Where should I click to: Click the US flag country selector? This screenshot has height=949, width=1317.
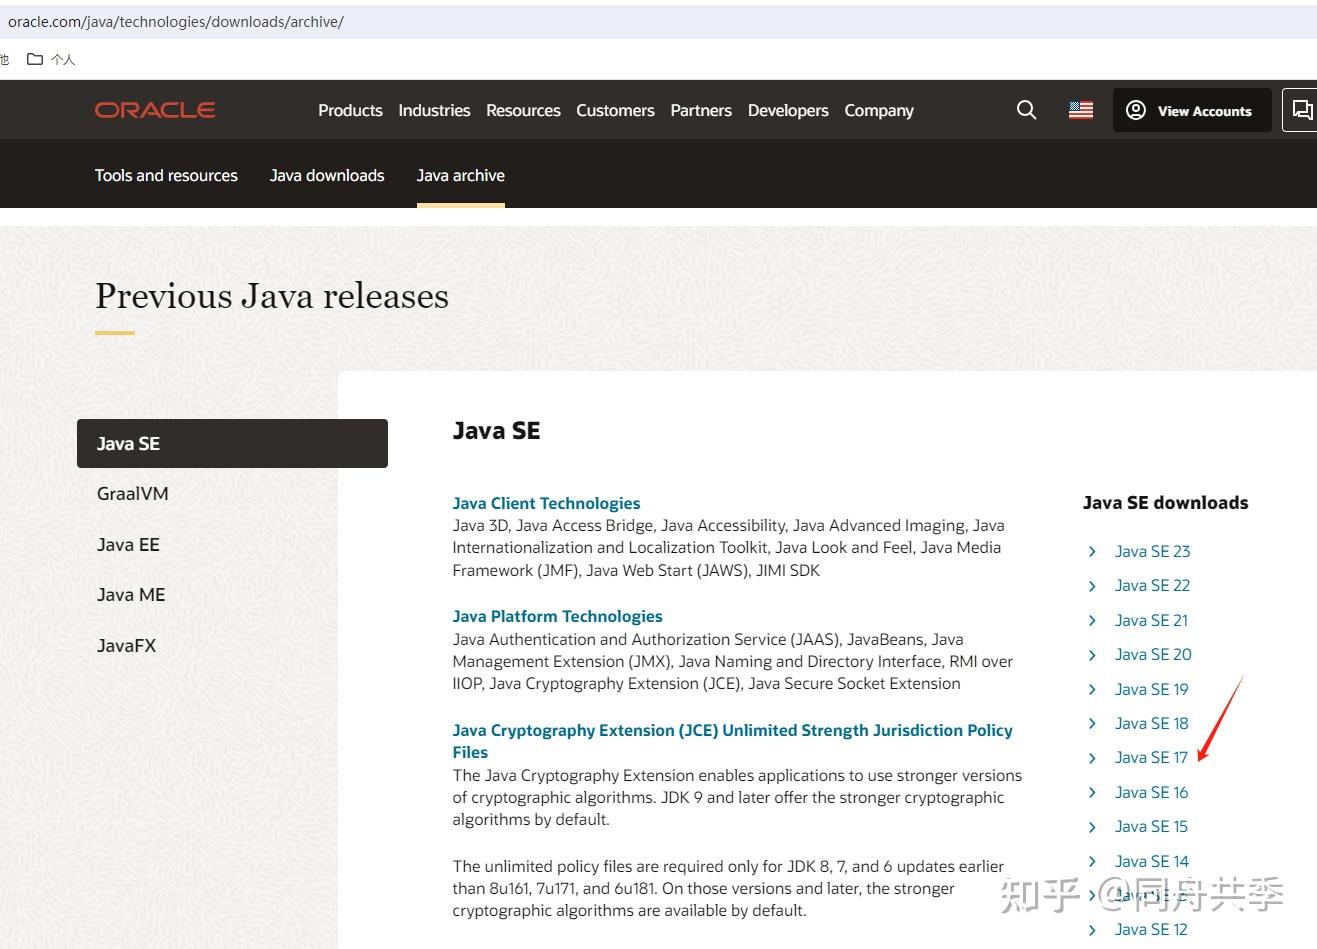tap(1080, 110)
